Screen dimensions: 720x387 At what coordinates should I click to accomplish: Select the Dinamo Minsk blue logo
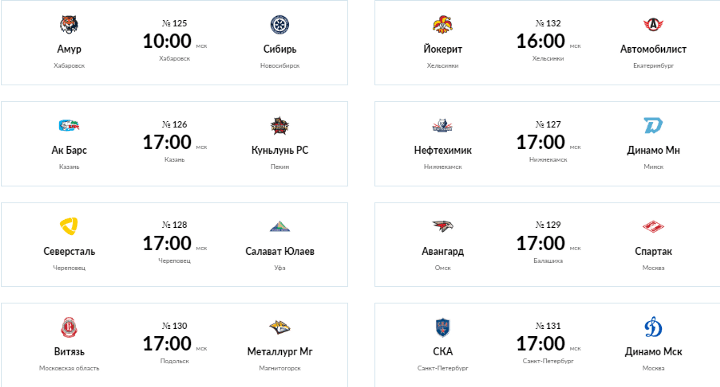point(653,125)
